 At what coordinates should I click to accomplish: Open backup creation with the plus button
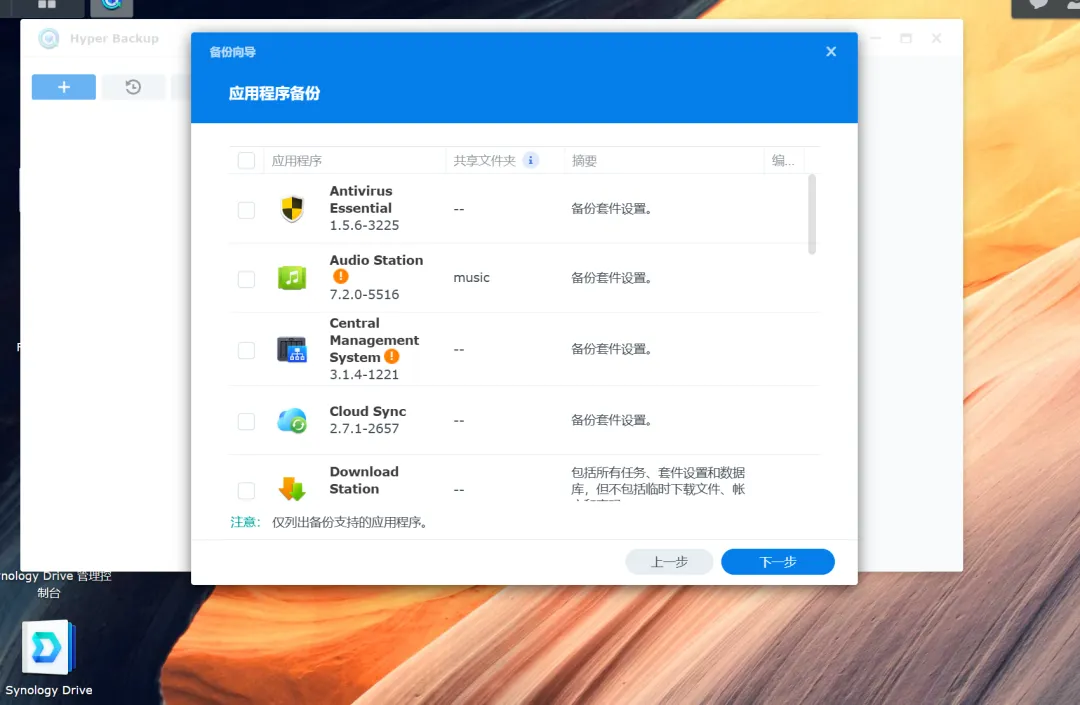[63, 87]
